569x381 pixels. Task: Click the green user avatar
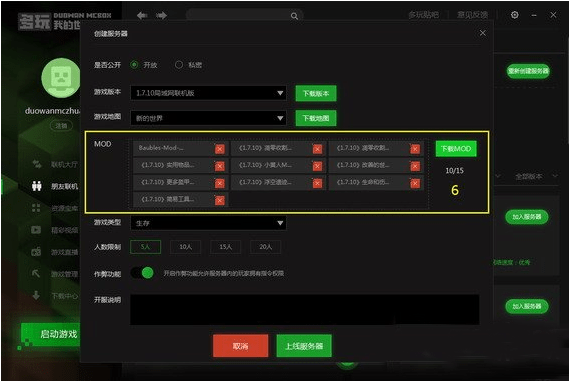tap(61, 77)
